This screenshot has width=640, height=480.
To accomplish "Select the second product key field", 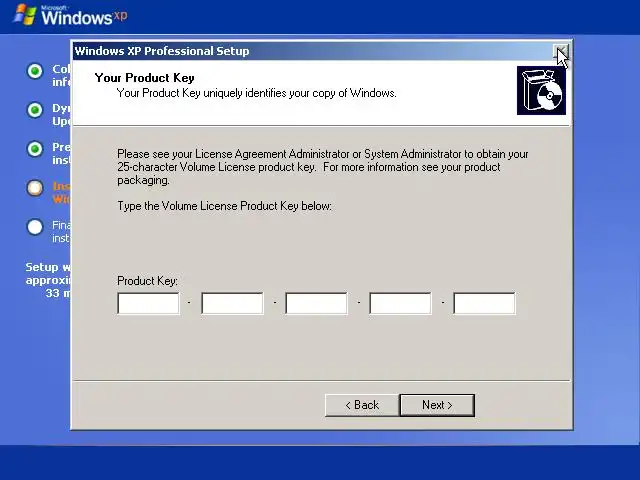I will pyautogui.click(x=232, y=303).
